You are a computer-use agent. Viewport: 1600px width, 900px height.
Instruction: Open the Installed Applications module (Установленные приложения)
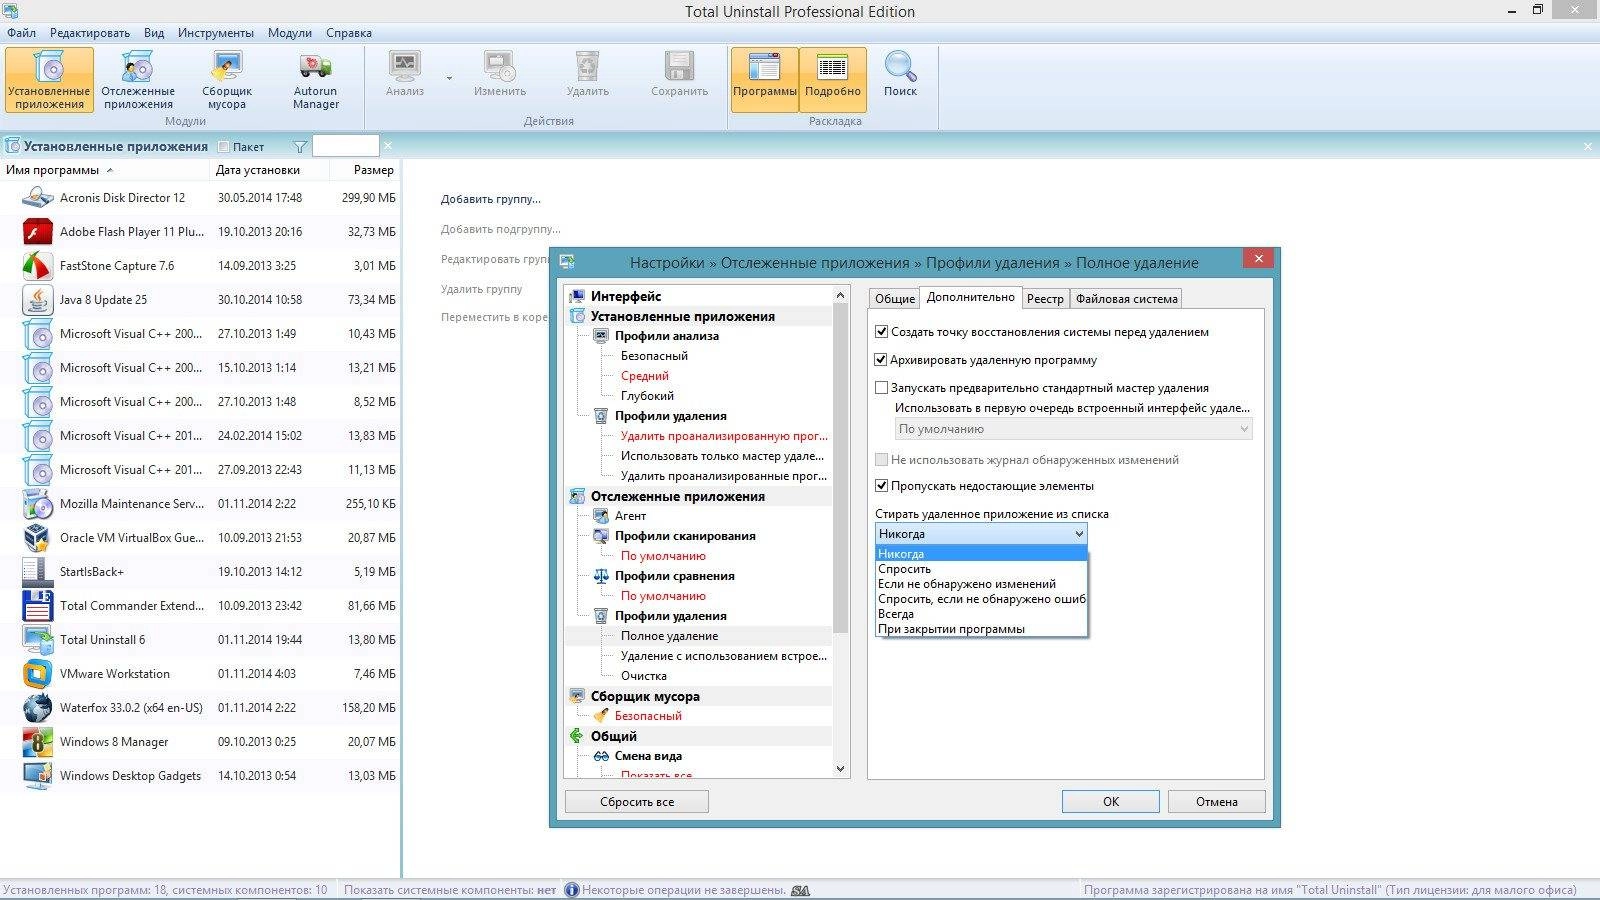coord(49,80)
